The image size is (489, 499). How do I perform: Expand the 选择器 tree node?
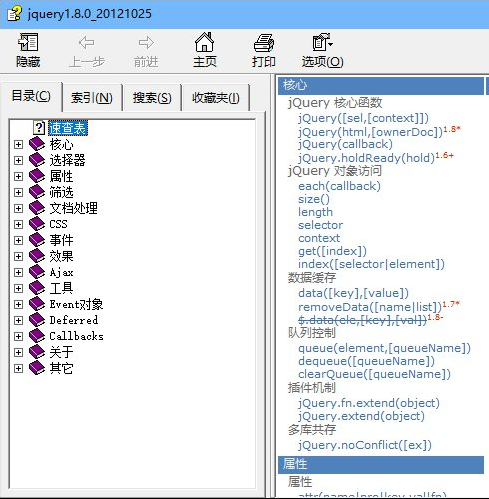[18, 160]
